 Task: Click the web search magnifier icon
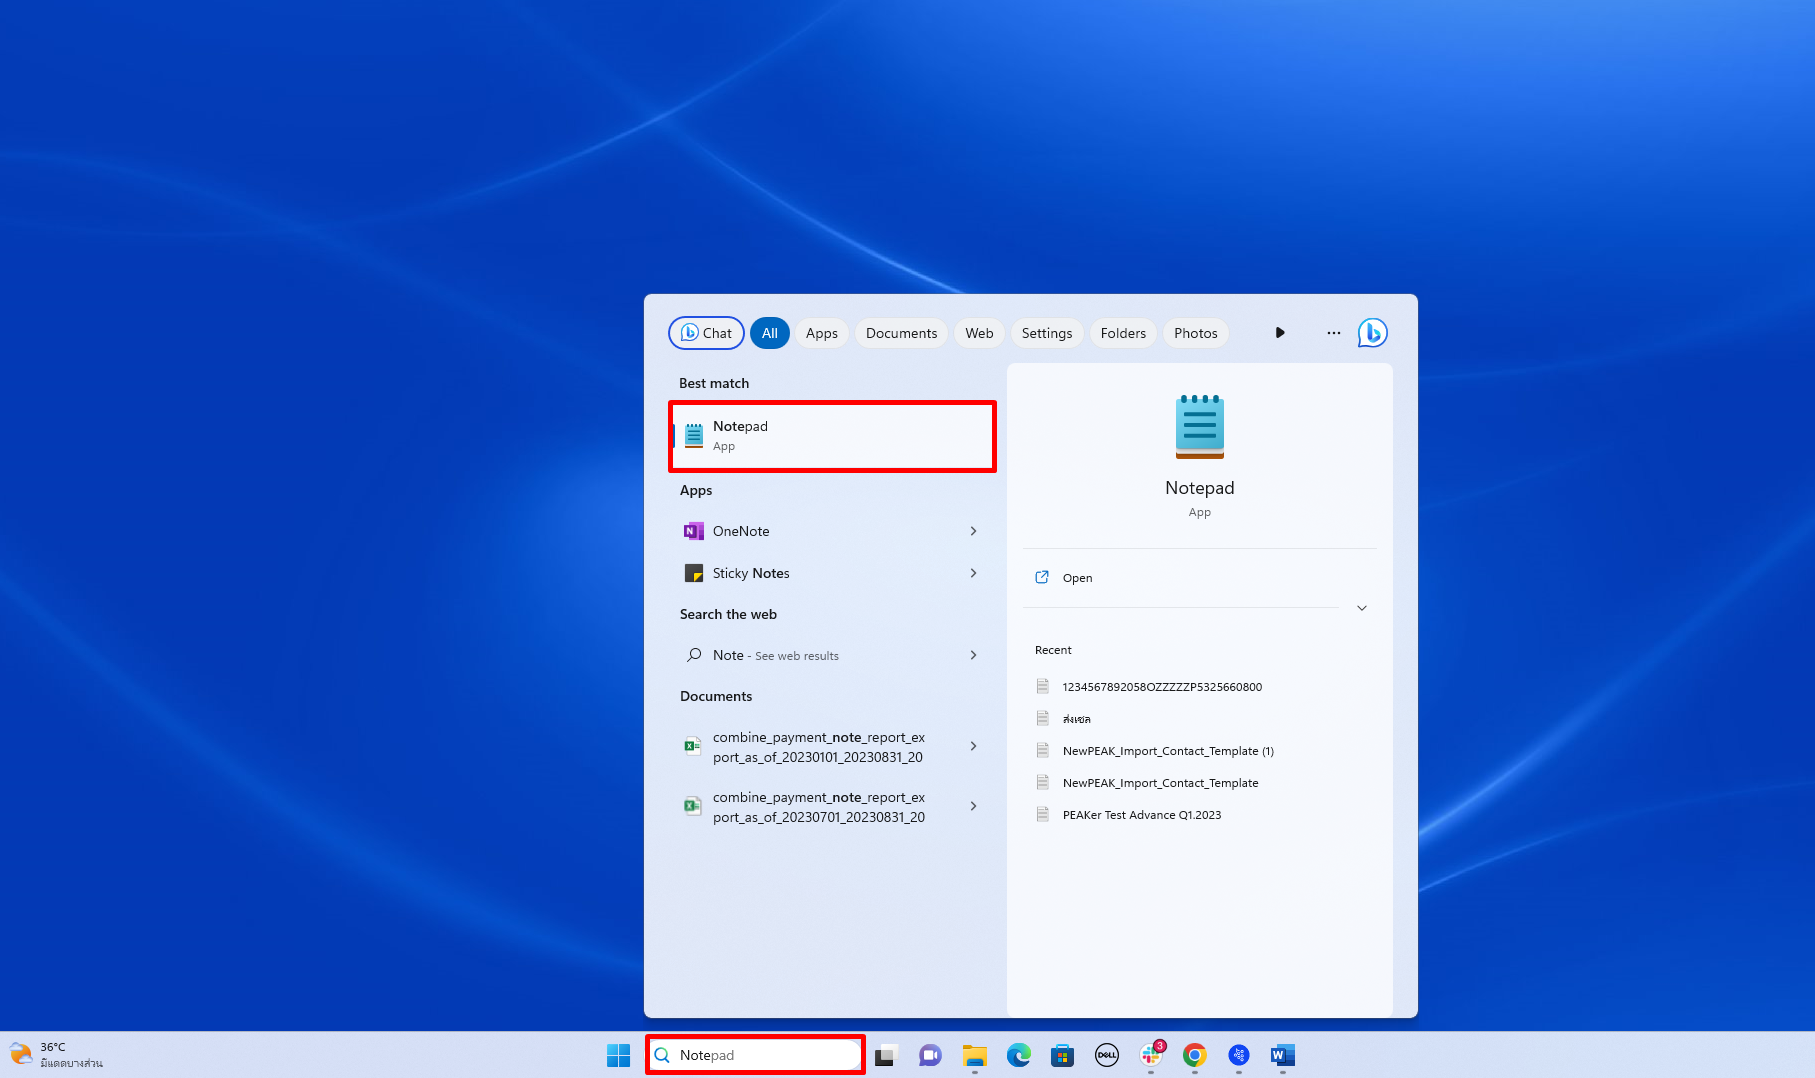pyautogui.click(x=694, y=655)
